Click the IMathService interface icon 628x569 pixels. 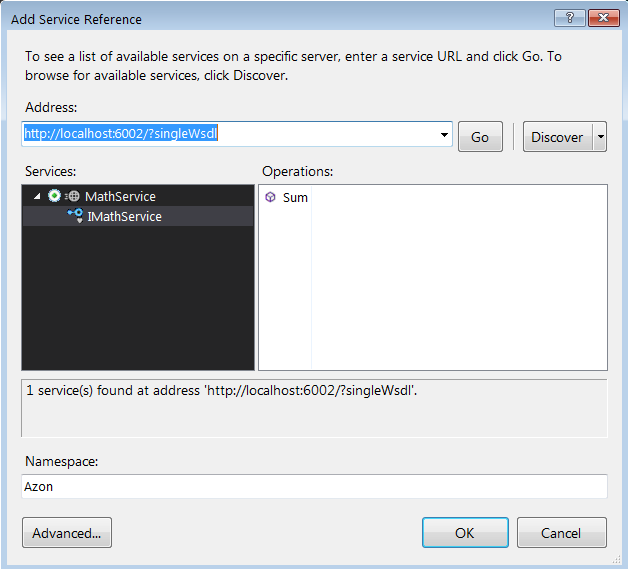point(75,216)
